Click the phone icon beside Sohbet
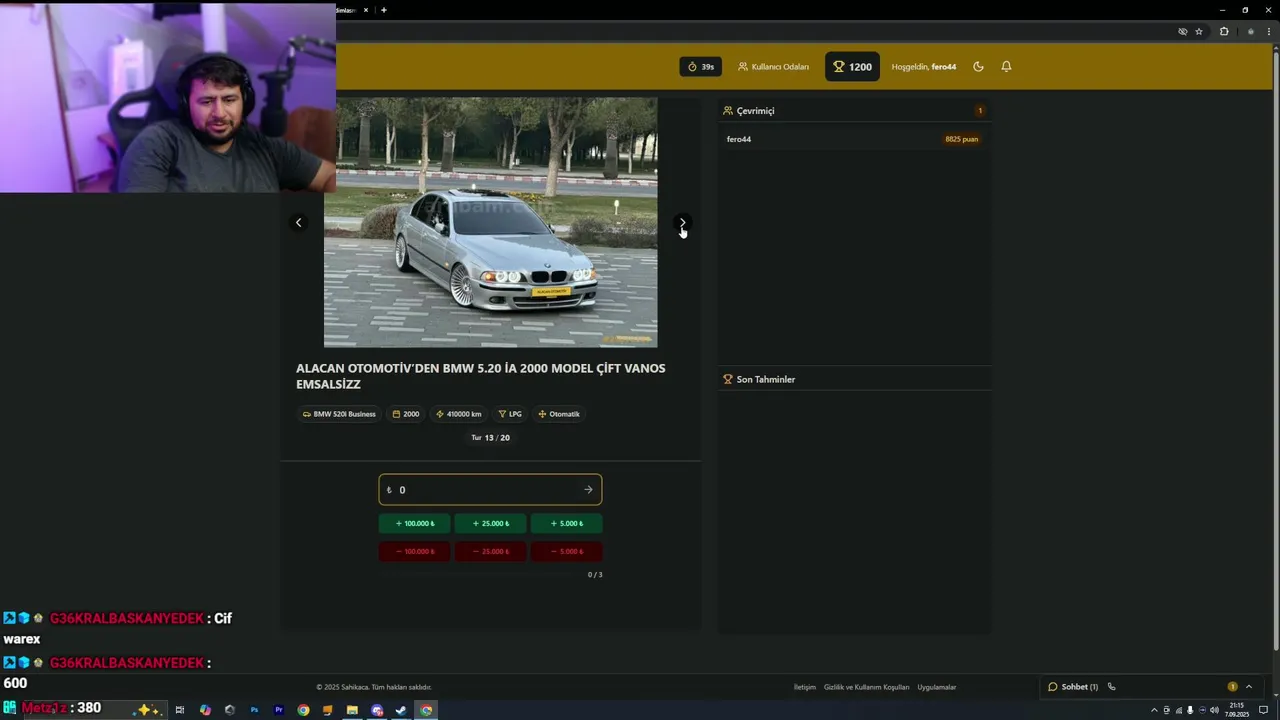Screen dimensions: 1280x720 [x=1111, y=687]
